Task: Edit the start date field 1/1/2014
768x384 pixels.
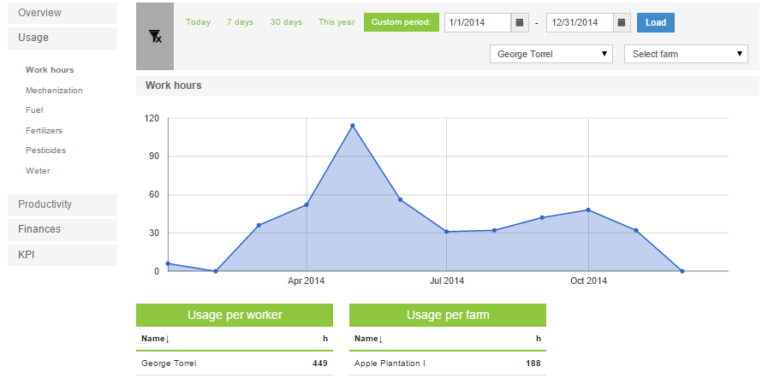Action: 478,23
